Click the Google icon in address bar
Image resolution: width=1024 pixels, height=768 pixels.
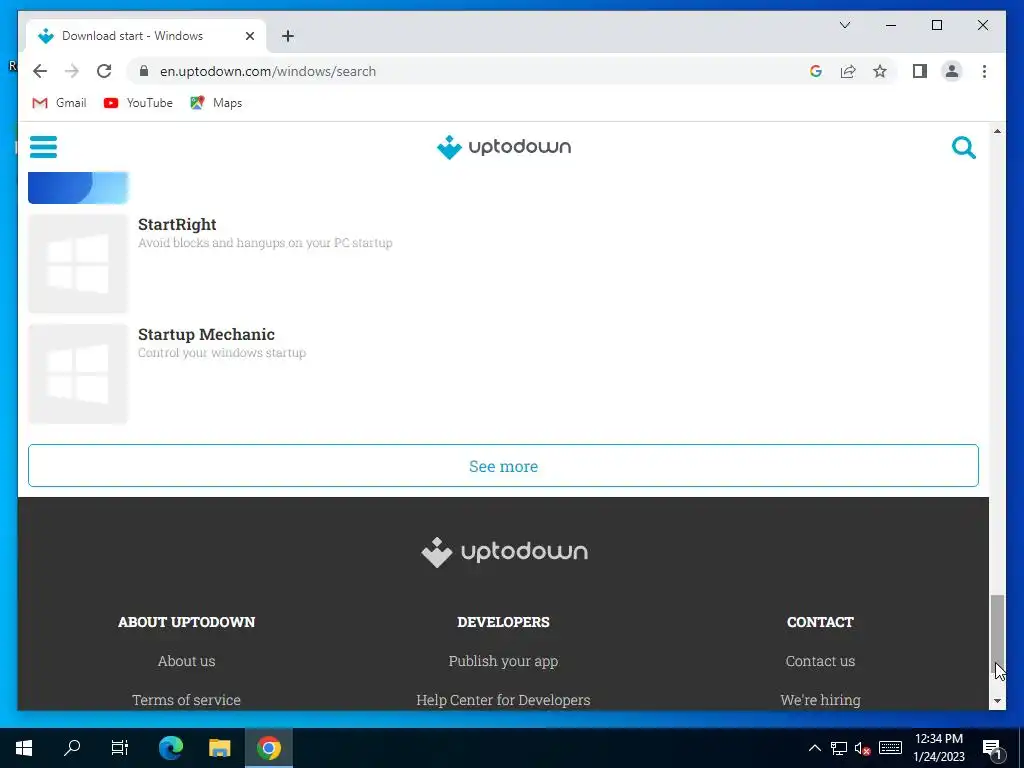click(816, 71)
